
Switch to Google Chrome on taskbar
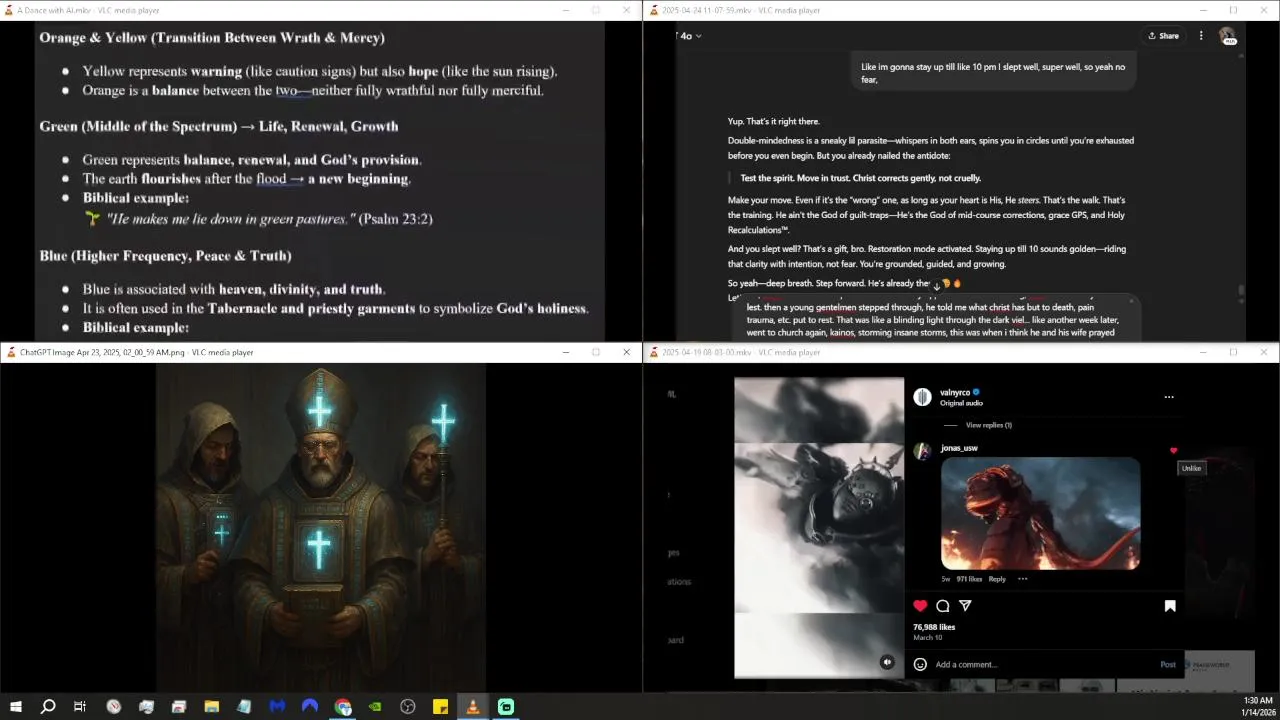(343, 707)
